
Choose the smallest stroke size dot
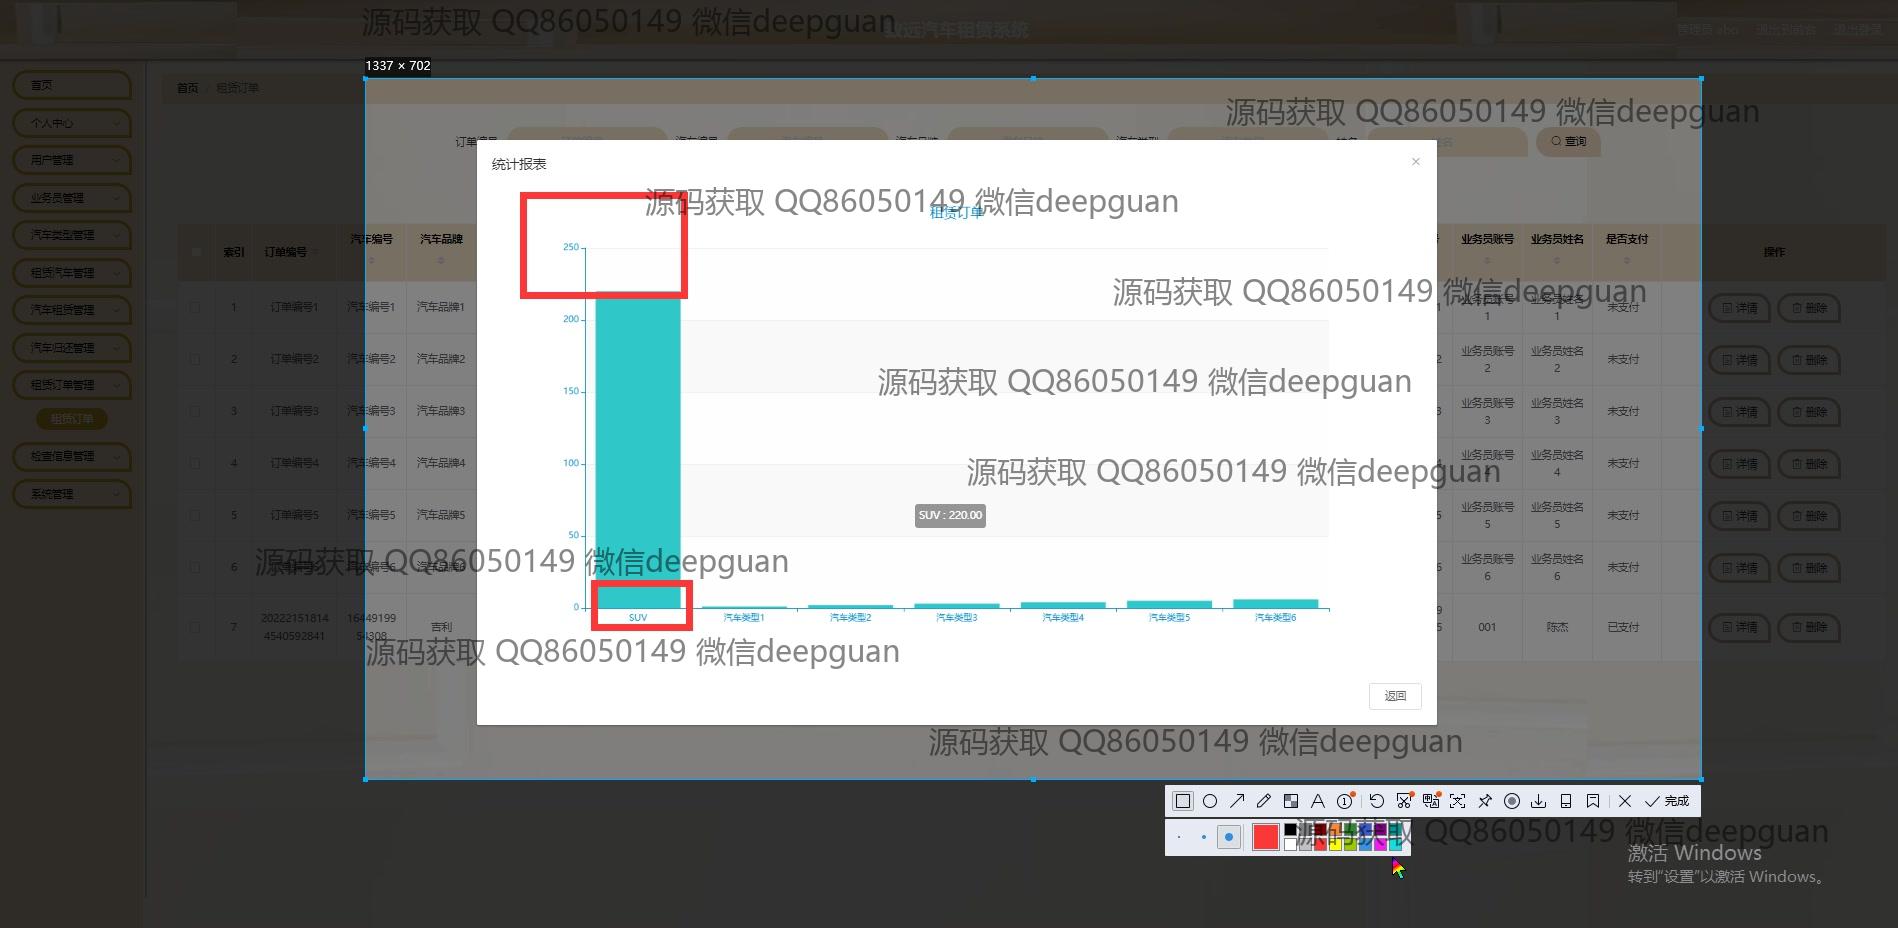[1180, 837]
